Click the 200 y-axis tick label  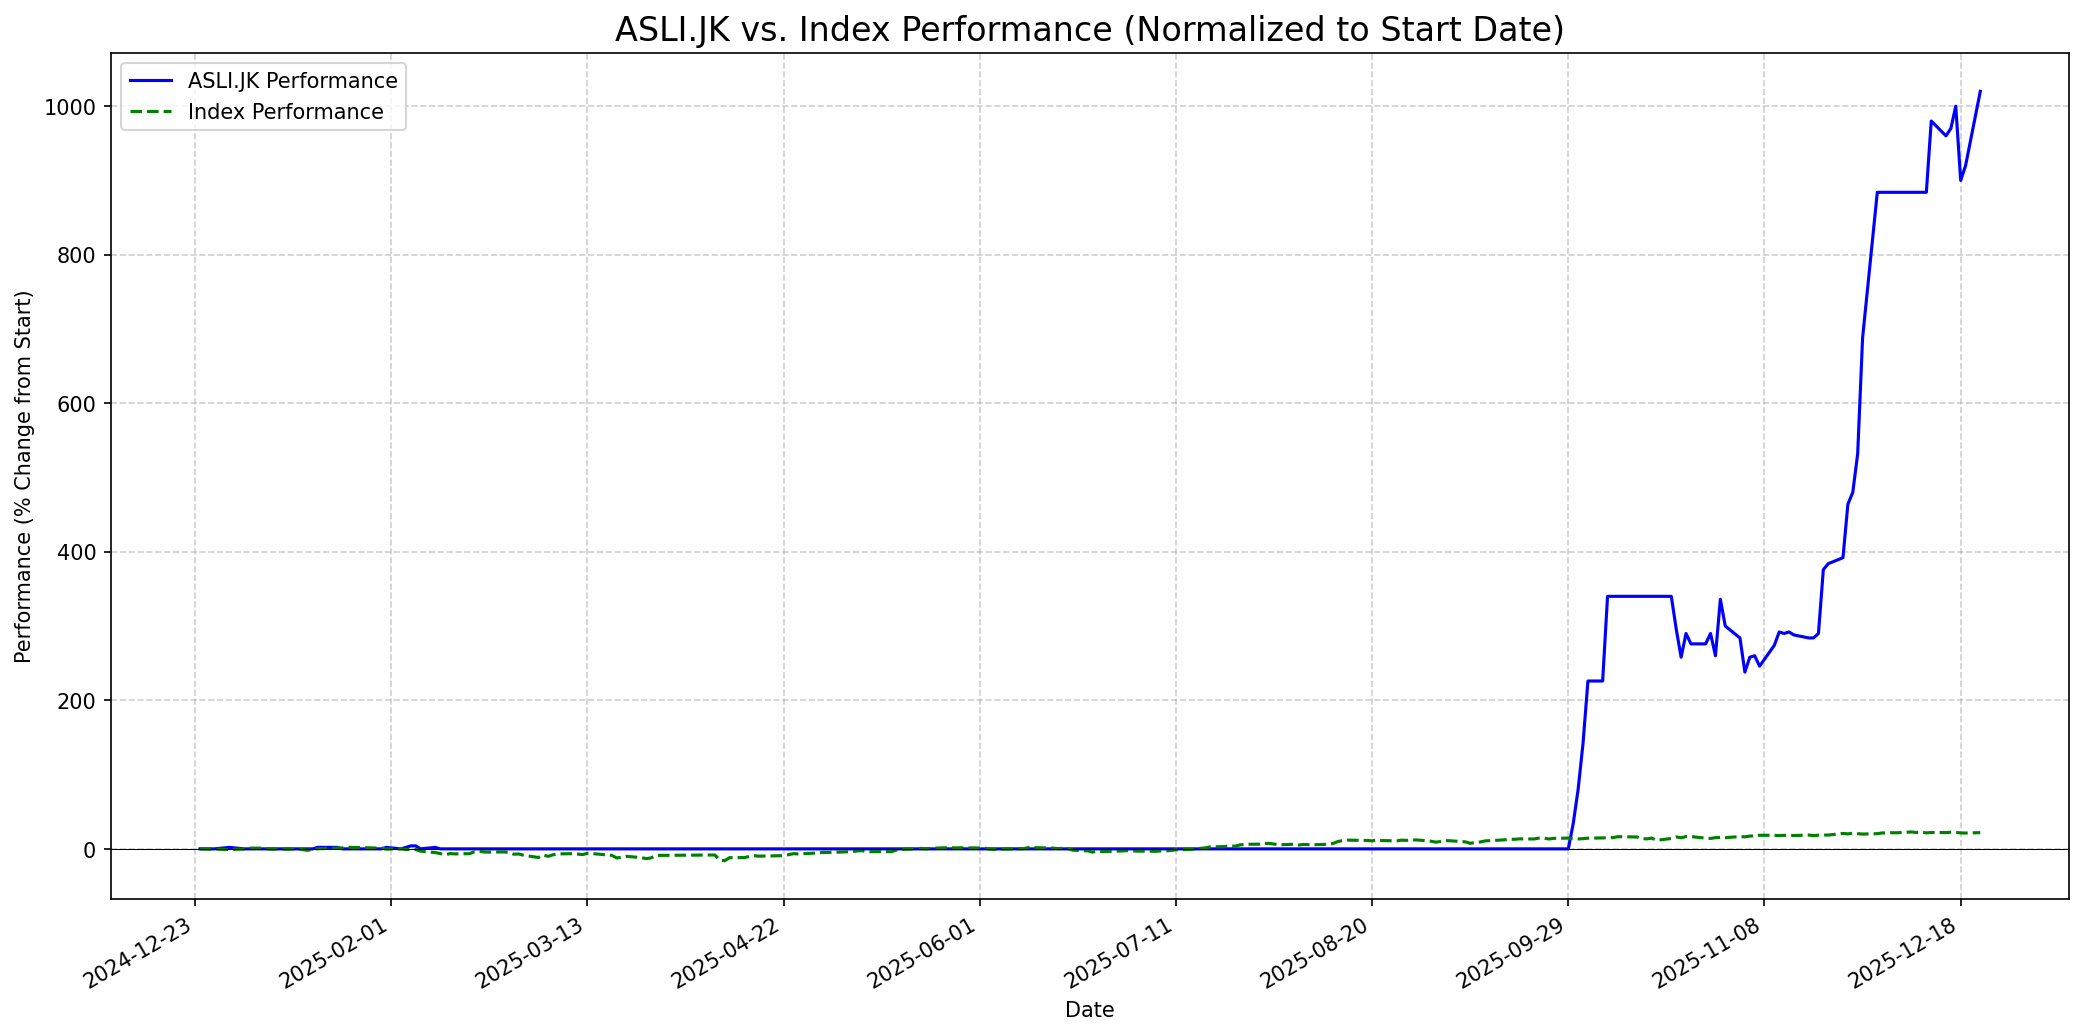(78, 701)
